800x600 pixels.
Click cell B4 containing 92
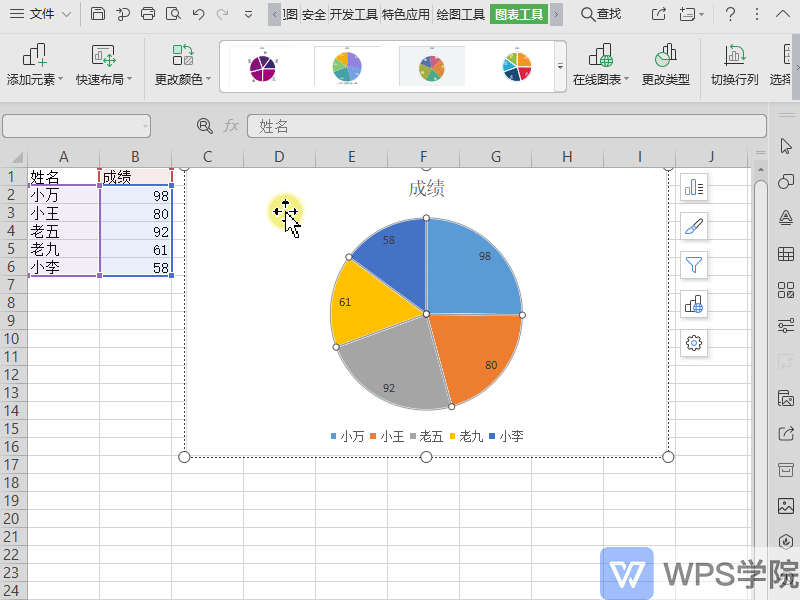(136, 232)
